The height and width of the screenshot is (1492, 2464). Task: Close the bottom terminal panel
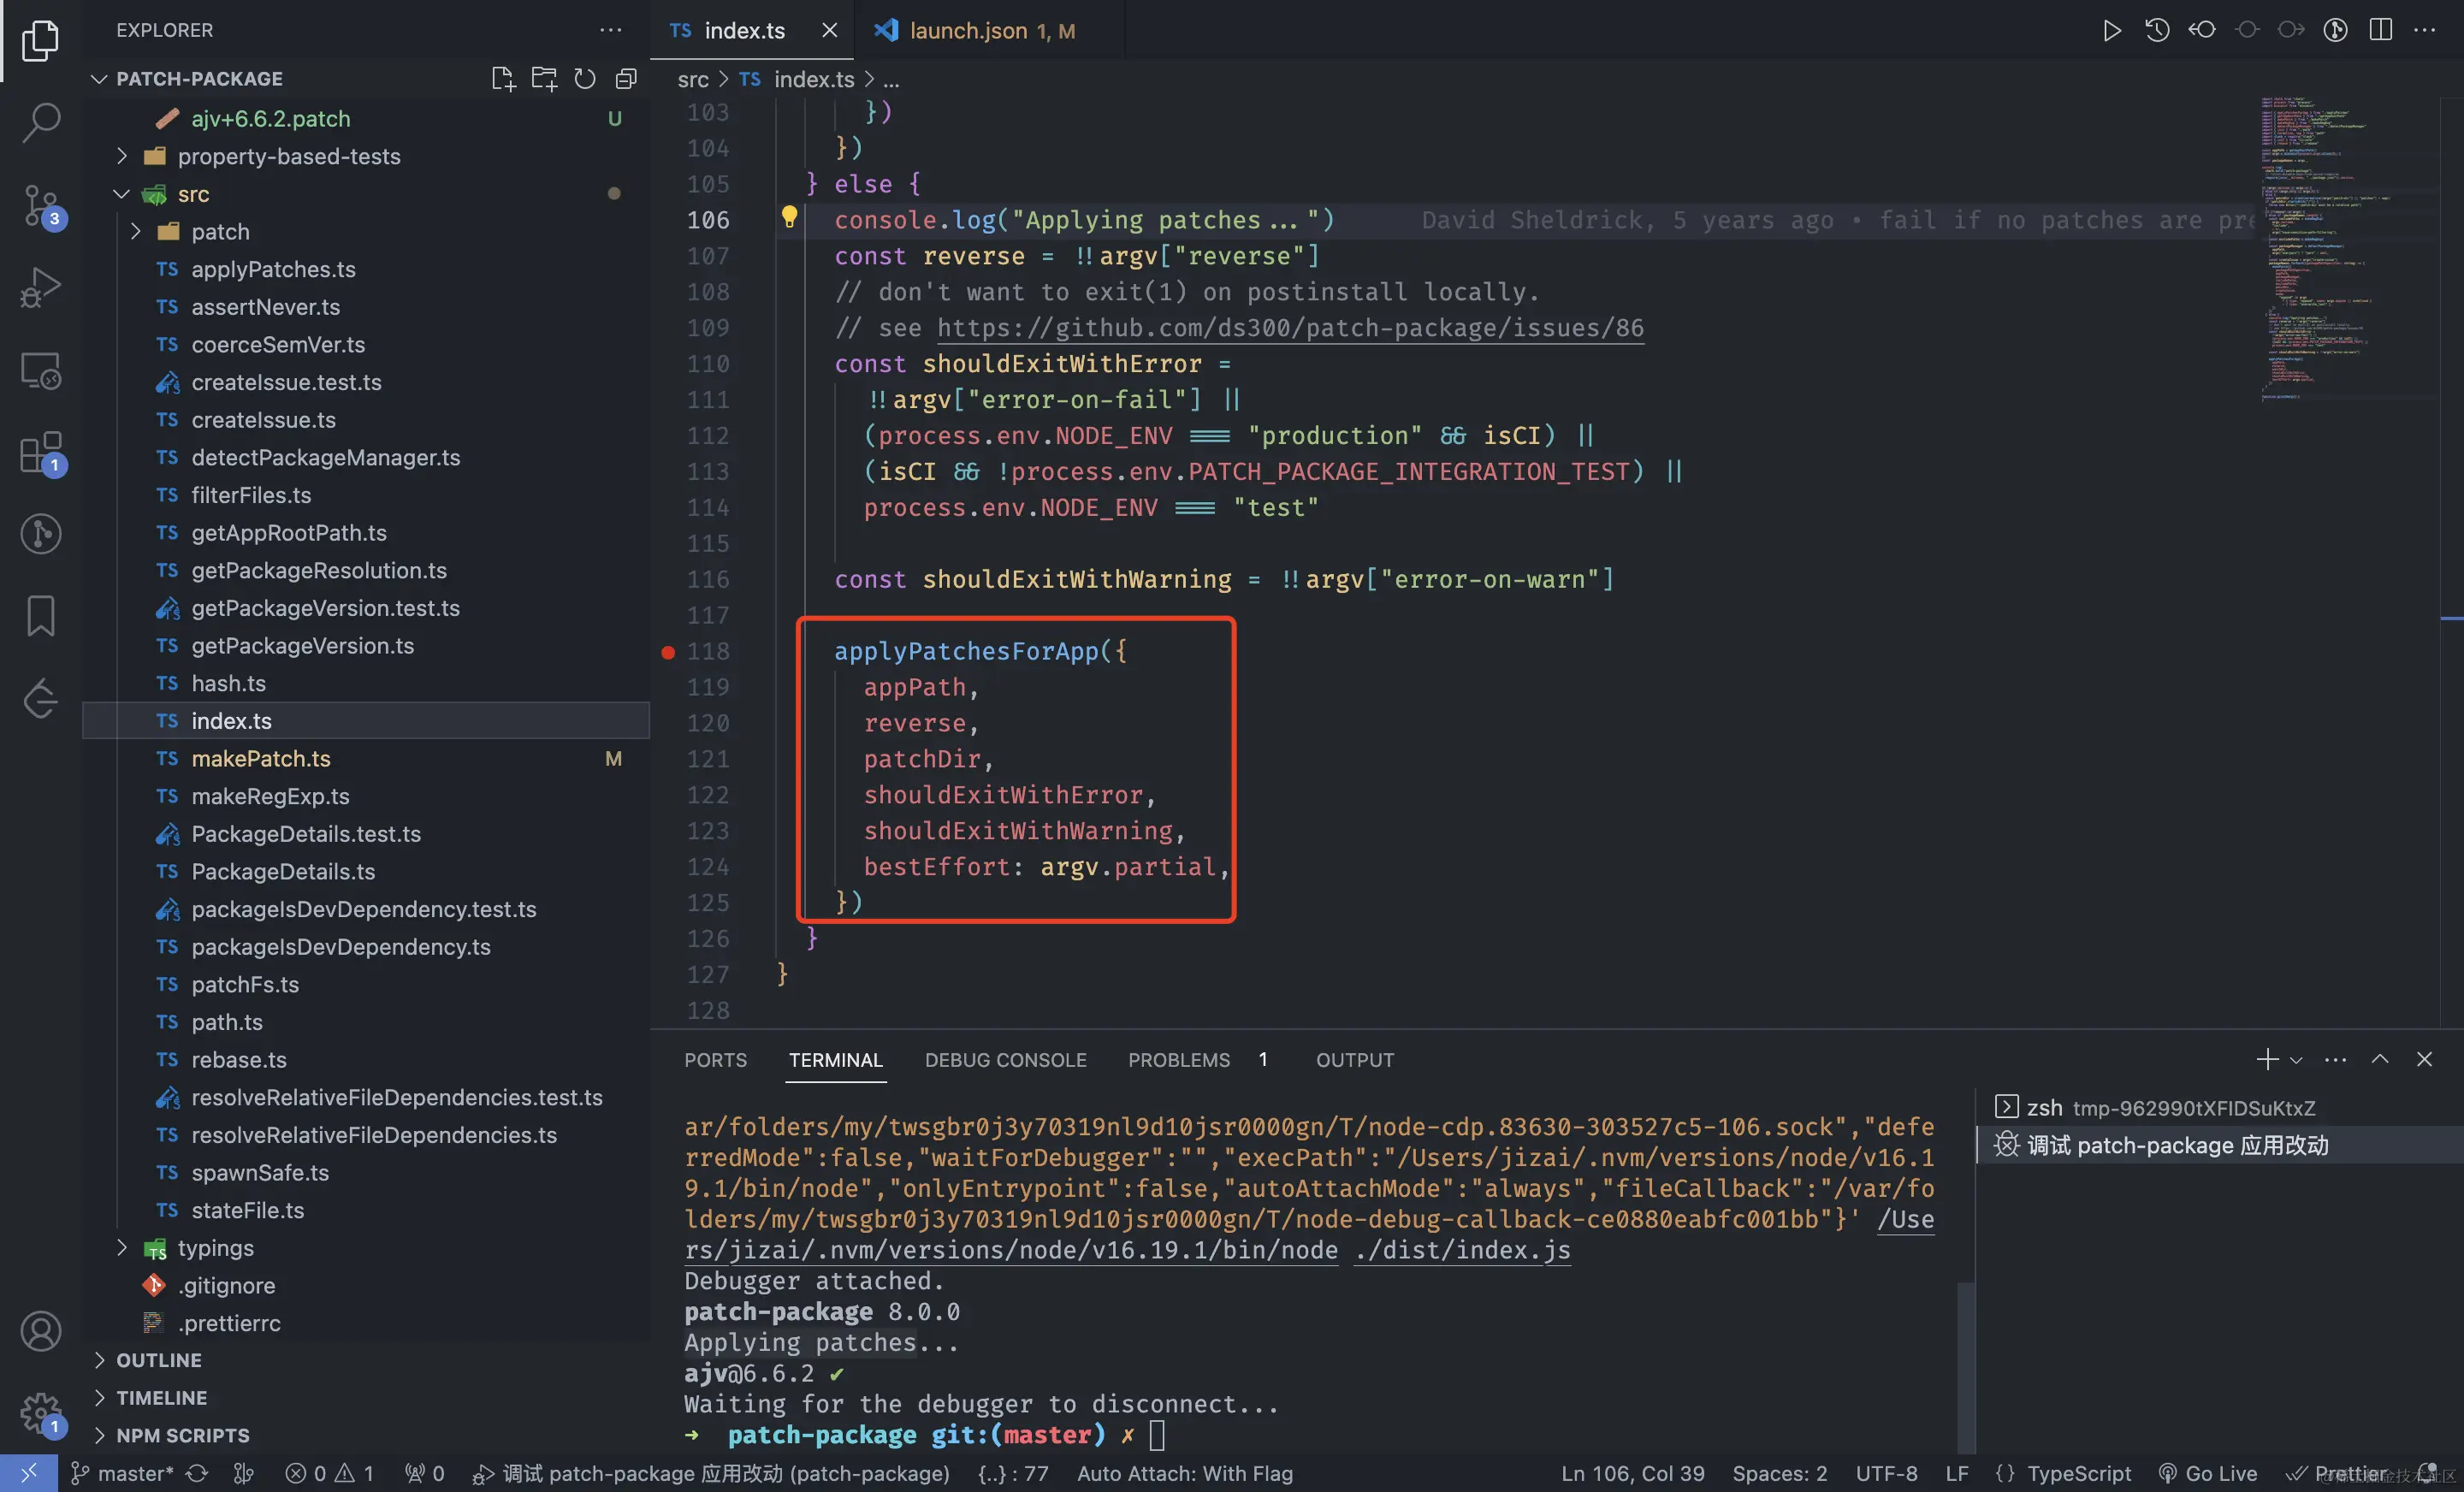point(2424,1059)
